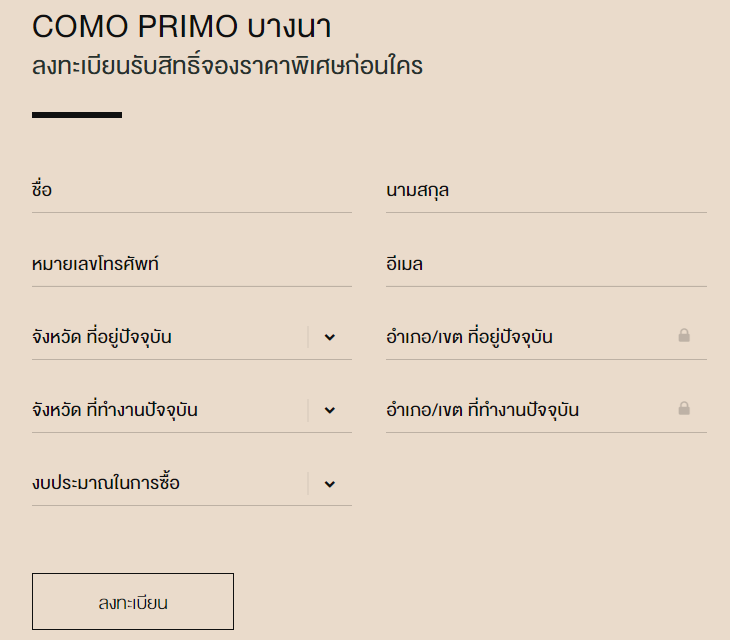Expand the จังหวัด ที่ทำงานปัจจุบัน dropdown
Image resolution: width=730 pixels, height=640 pixels.
tap(170, 410)
